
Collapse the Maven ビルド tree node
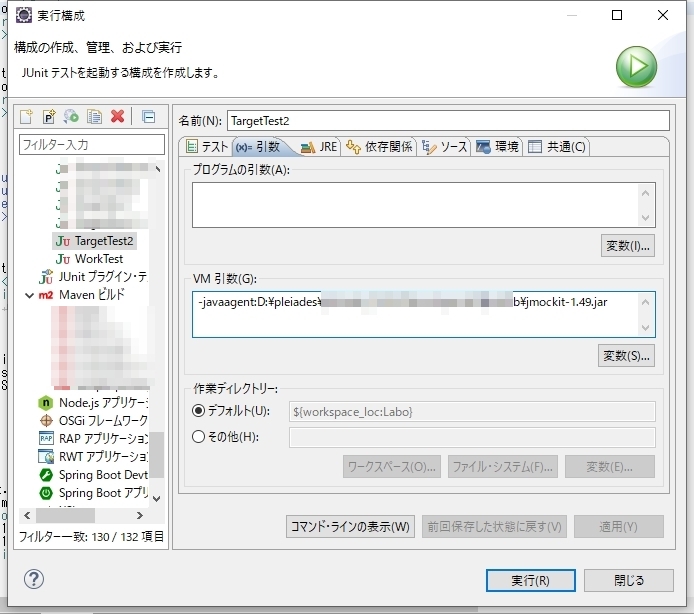tap(29, 295)
